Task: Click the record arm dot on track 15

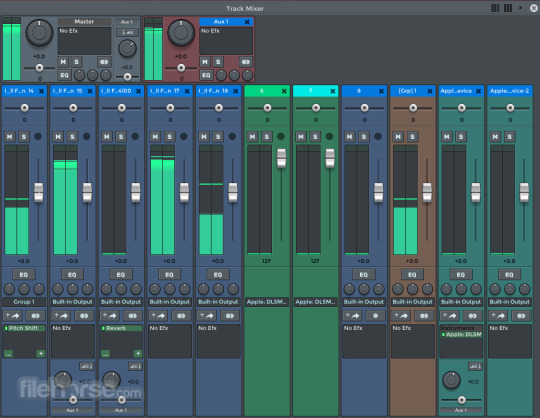Action: click(x=87, y=136)
